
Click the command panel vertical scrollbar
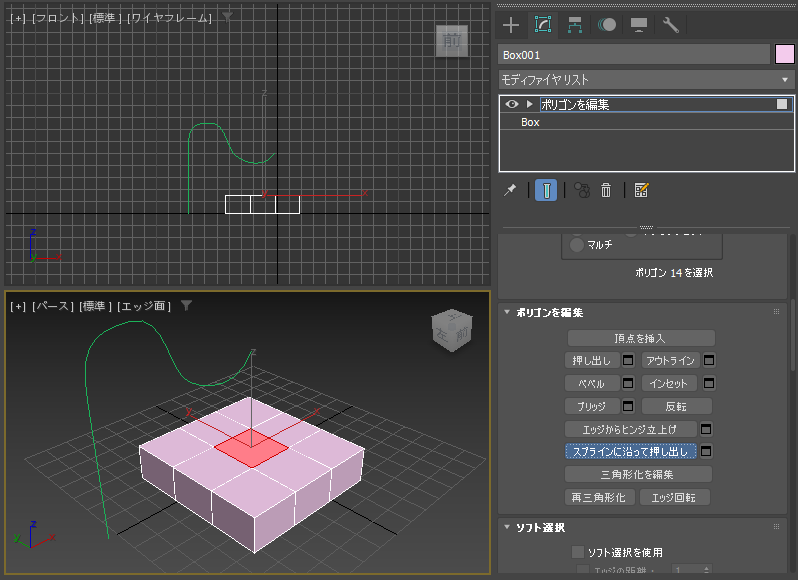click(x=793, y=336)
